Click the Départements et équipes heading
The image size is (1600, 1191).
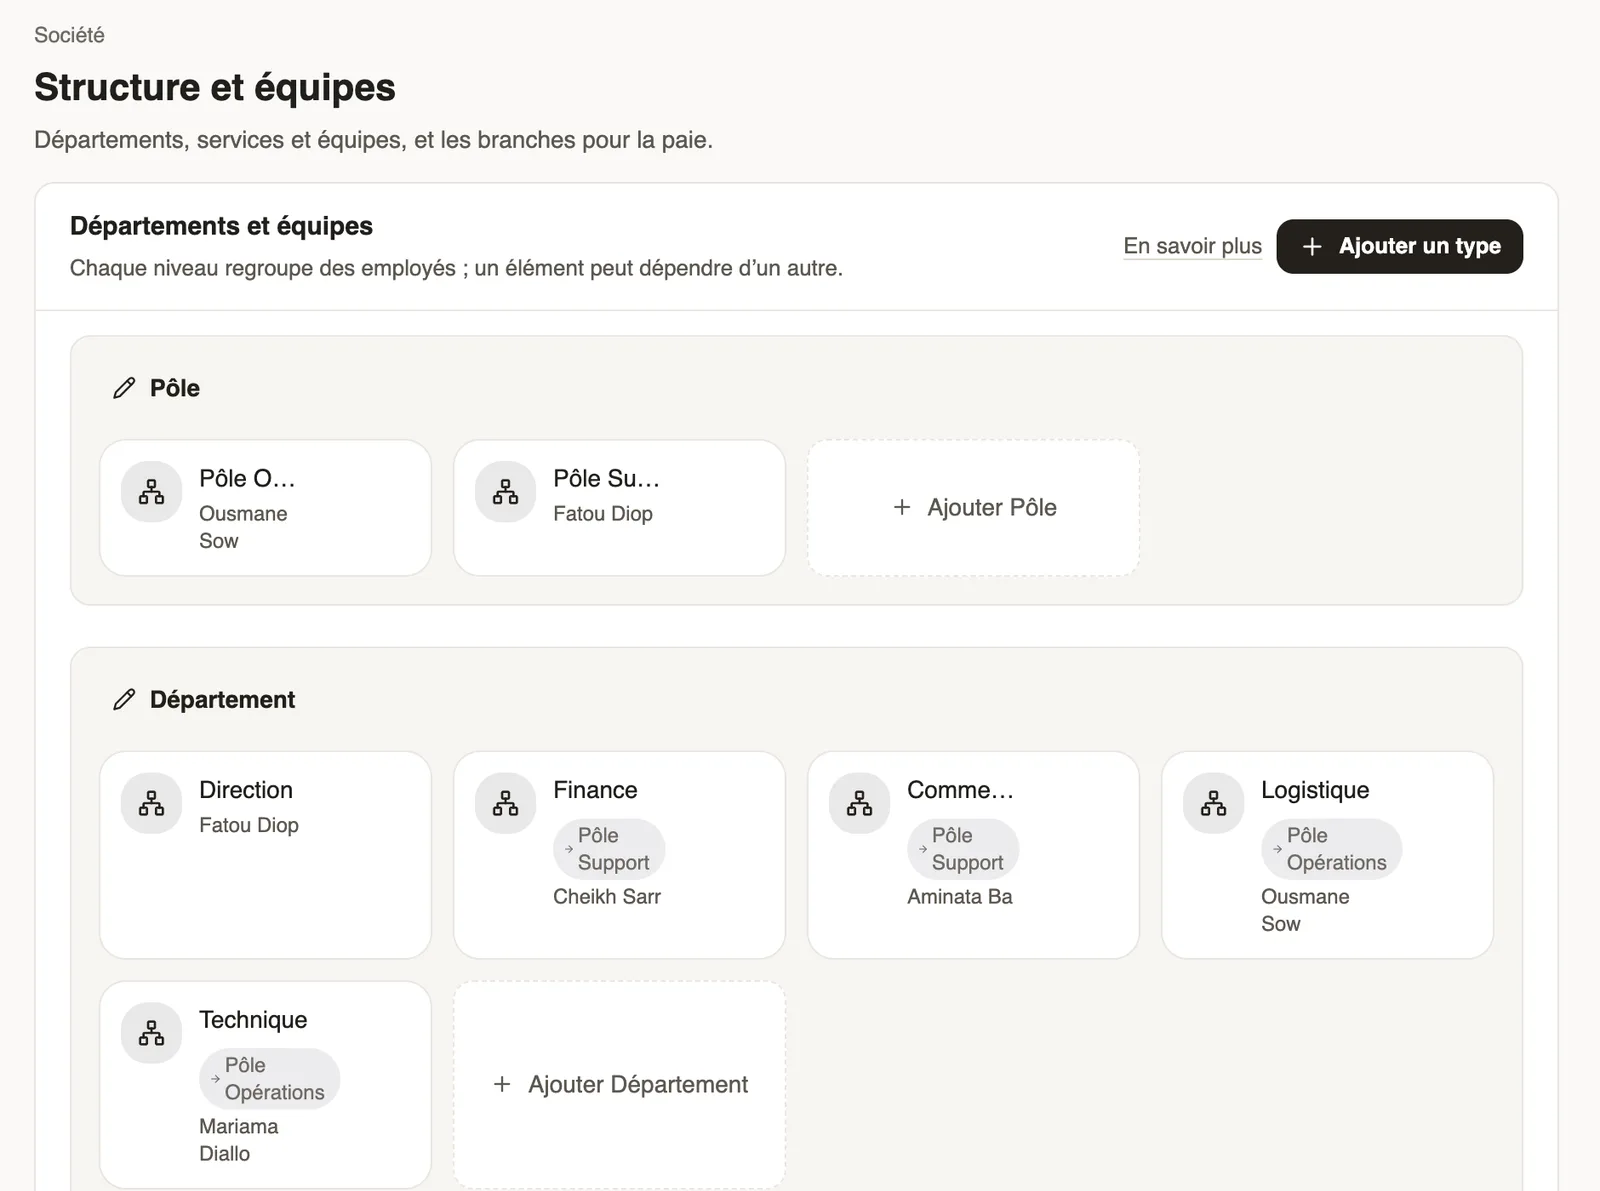tap(221, 226)
